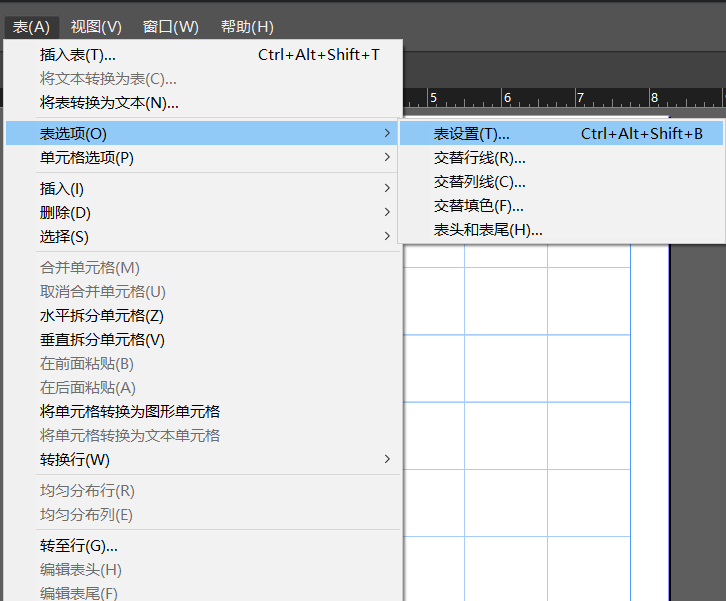Open 交替填色(F)... settings
Screen dimensions: 726x601
tap(478, 206)
